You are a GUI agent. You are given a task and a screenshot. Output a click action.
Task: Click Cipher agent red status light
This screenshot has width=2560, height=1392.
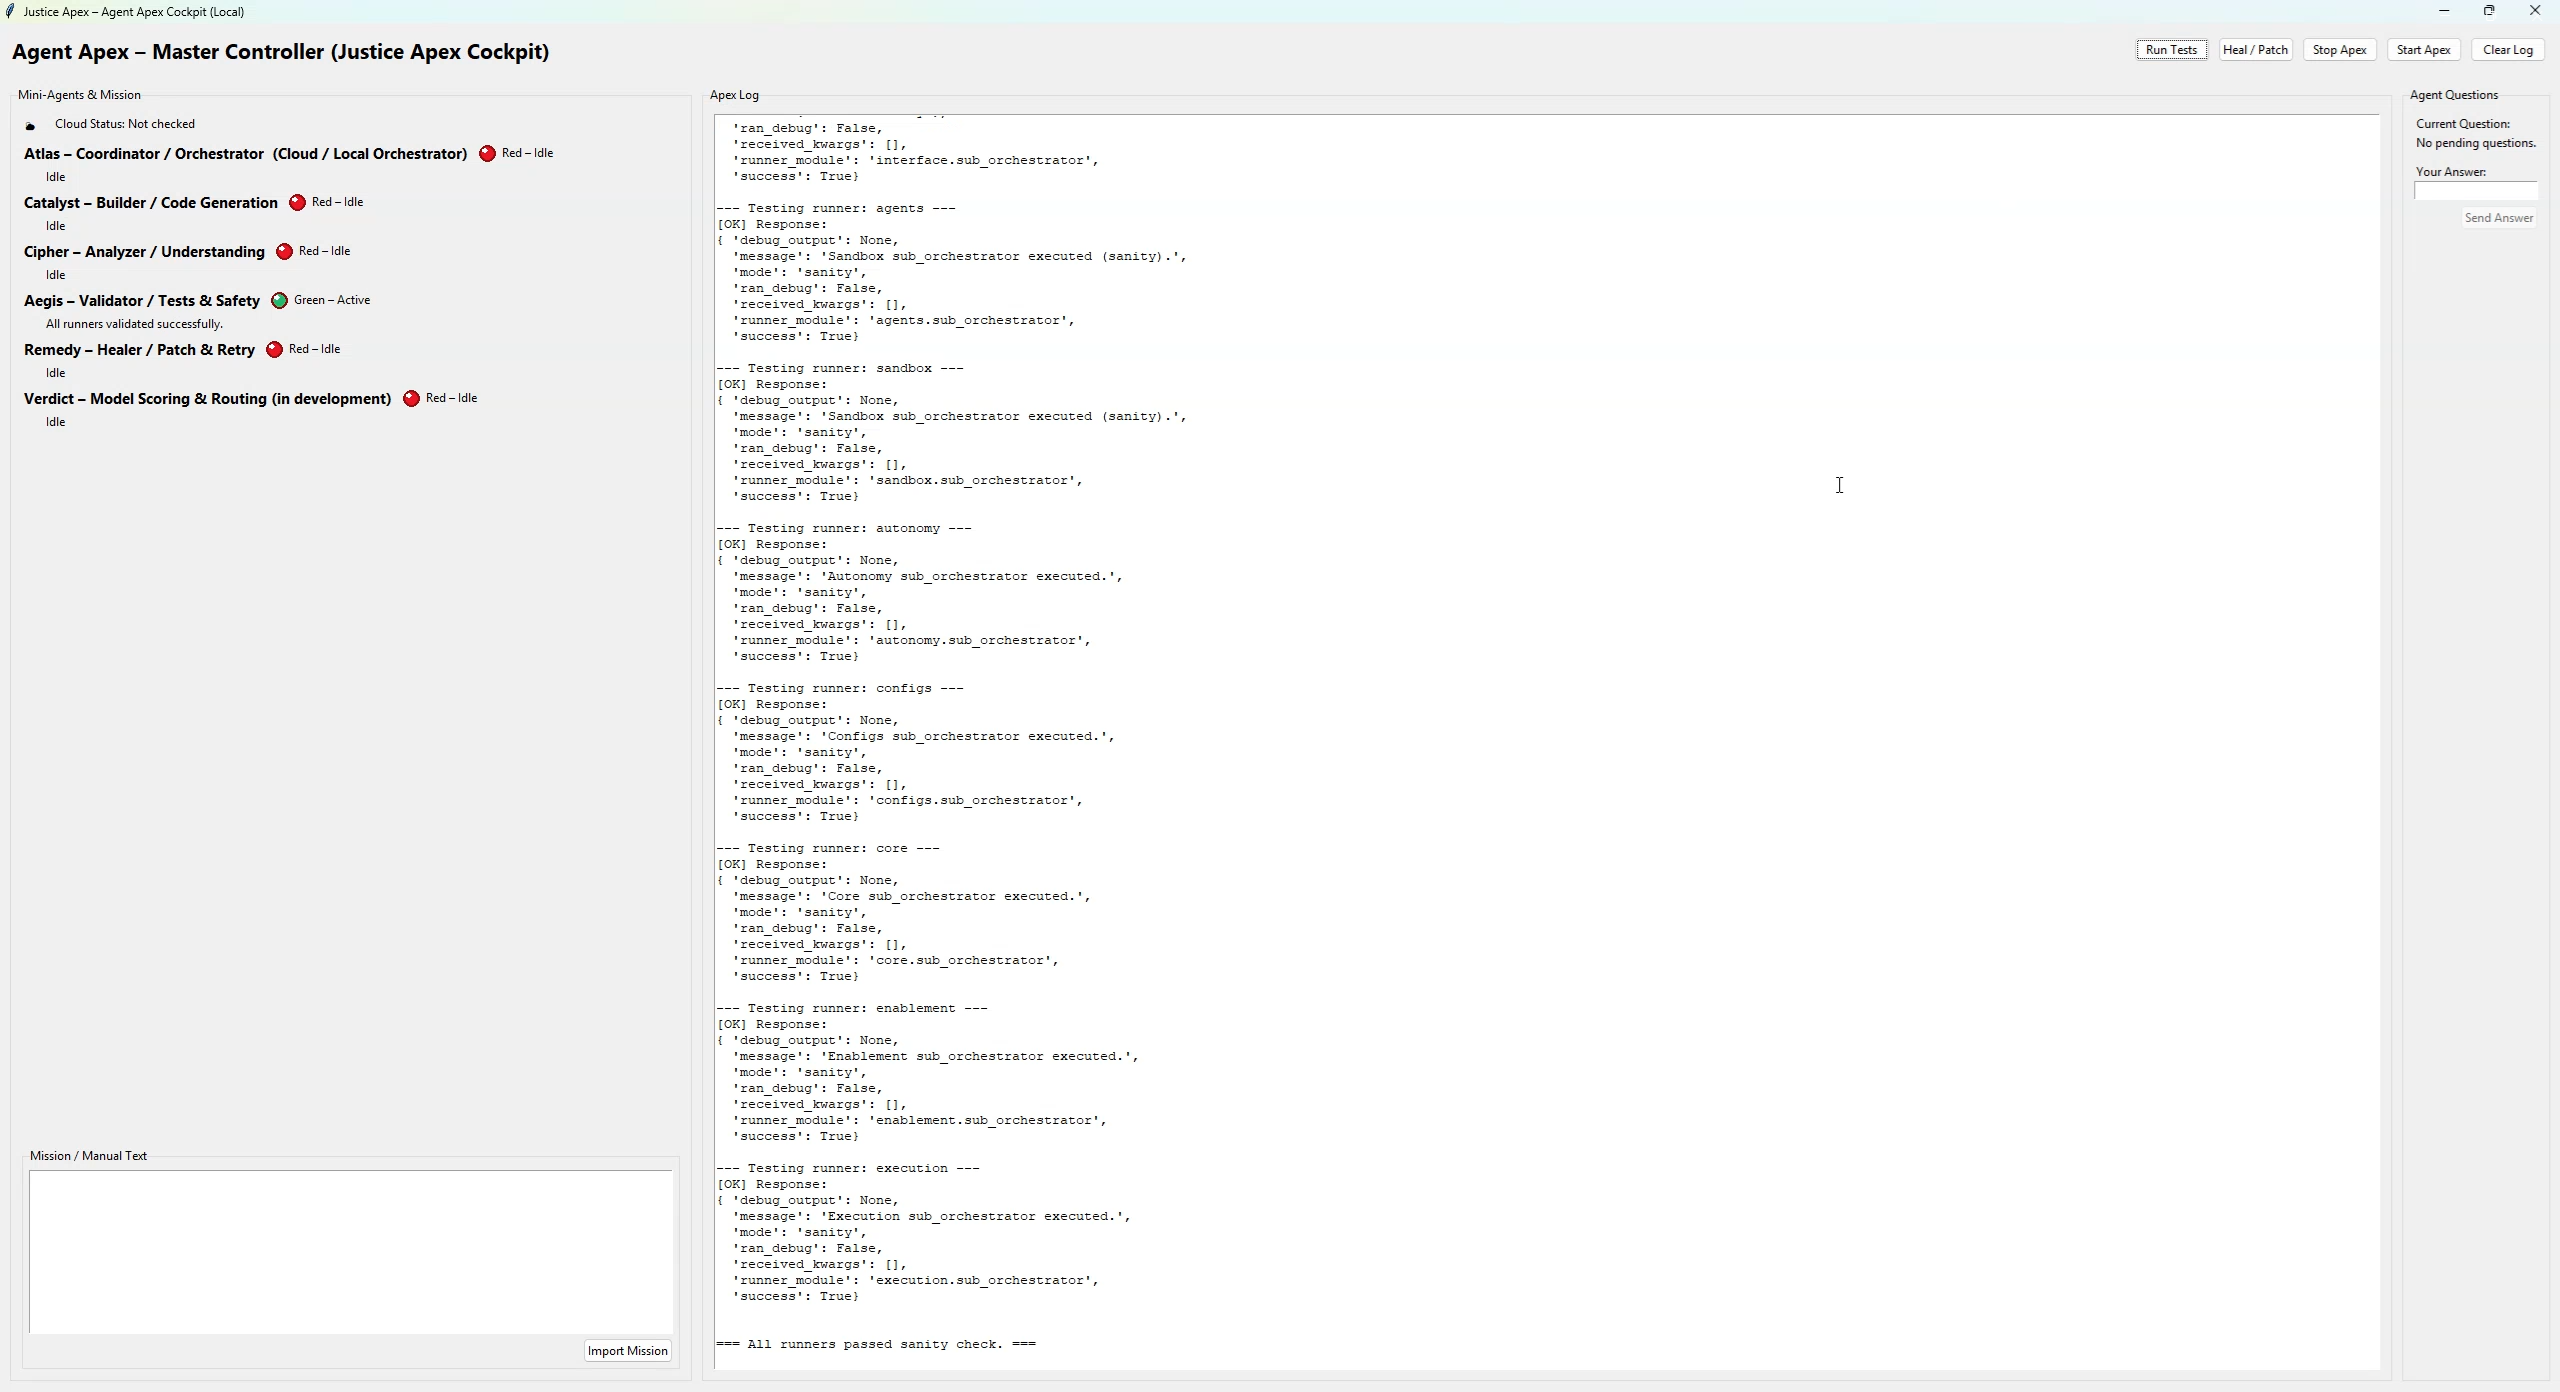tap(284, 252)
